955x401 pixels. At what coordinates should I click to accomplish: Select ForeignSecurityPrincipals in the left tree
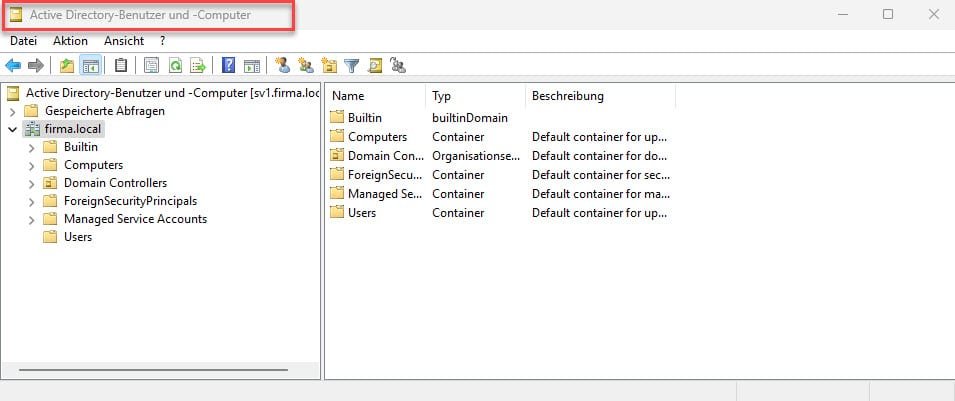coord(130,201)
